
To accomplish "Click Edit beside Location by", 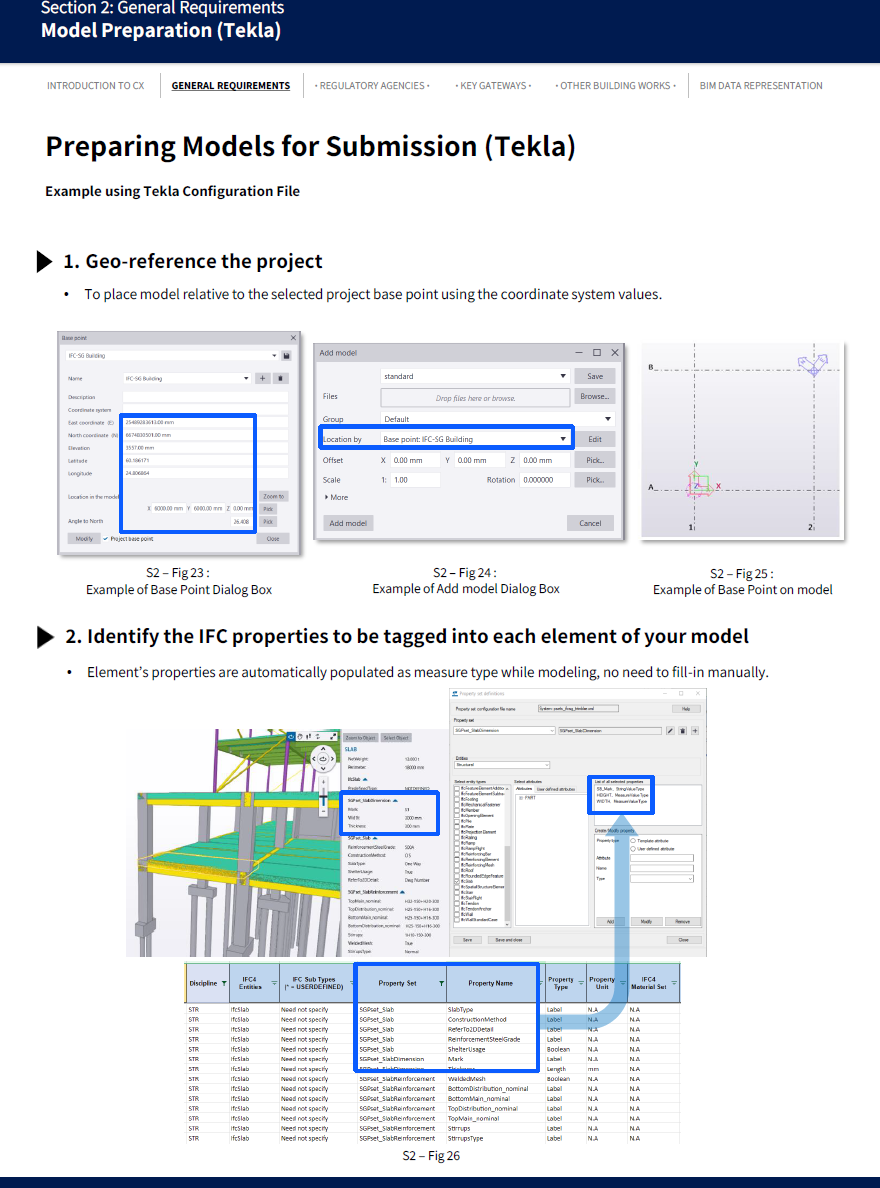I will [595, 439].
